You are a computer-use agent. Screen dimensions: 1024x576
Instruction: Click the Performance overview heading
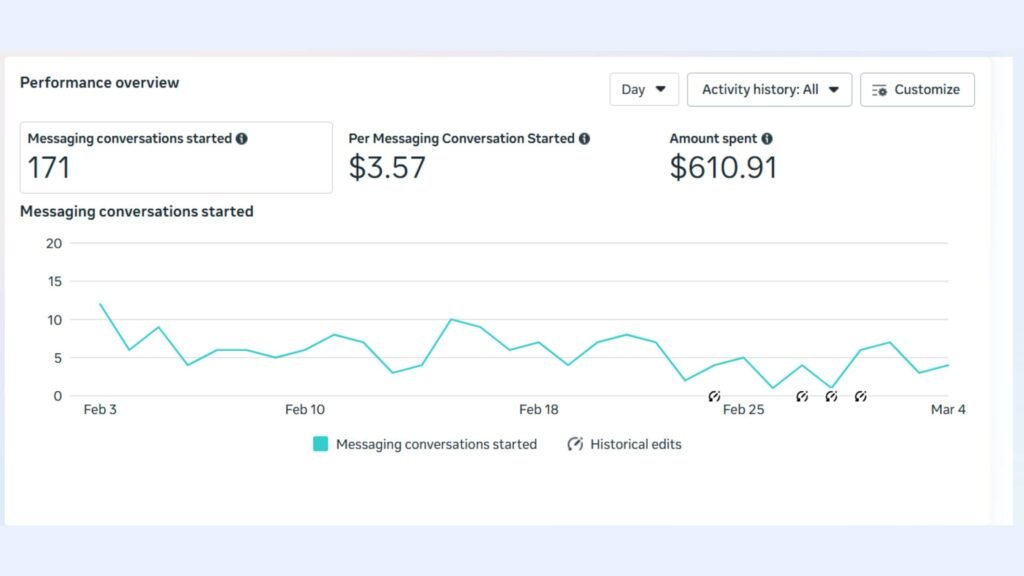[99, 82]
